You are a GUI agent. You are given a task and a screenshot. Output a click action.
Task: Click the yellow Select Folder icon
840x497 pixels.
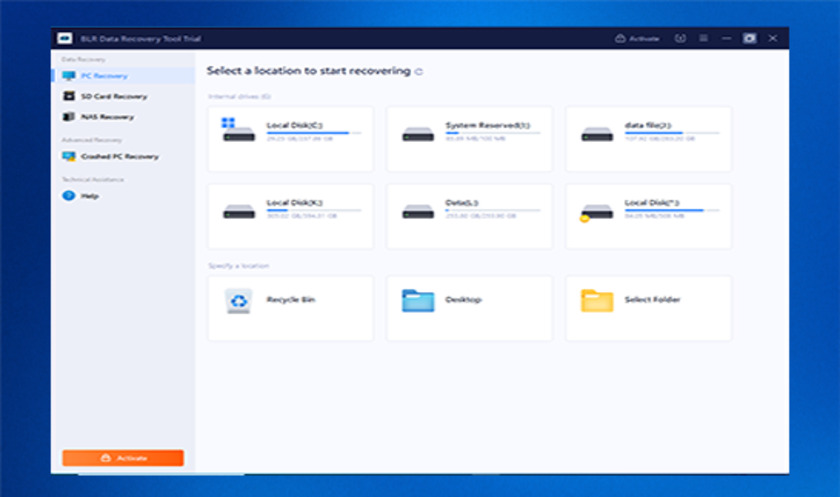[x=597, y=300]
